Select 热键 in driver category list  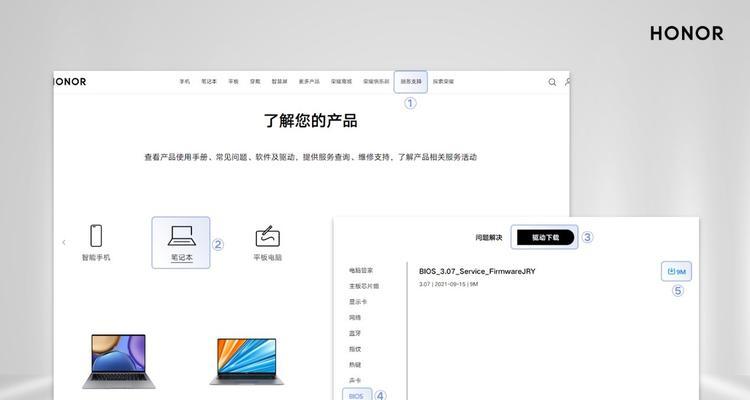click(x=355, y=365)
